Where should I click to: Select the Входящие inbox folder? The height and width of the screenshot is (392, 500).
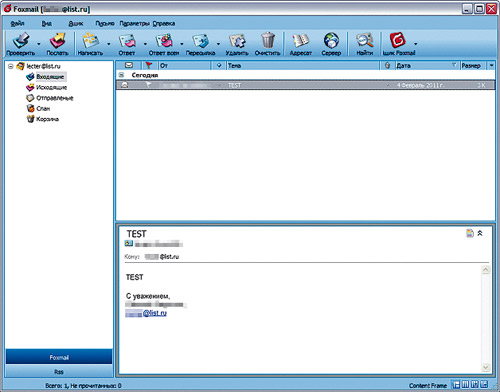coord(50,77)
